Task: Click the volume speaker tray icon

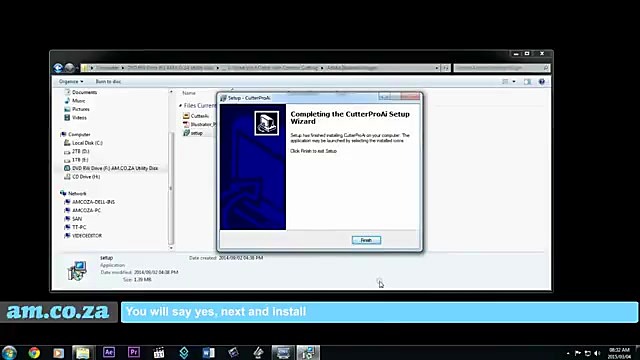Action: point(597,353)
